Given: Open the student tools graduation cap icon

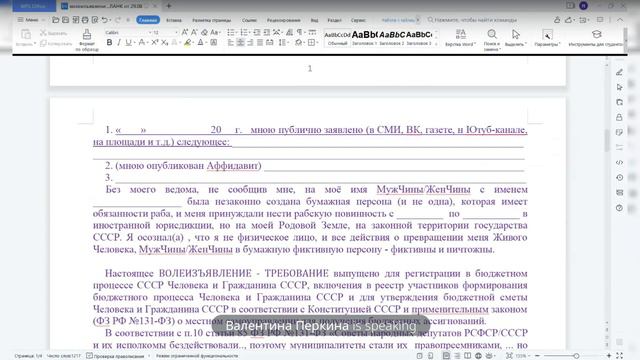Looking at the screenshot, I should point(596,34).
